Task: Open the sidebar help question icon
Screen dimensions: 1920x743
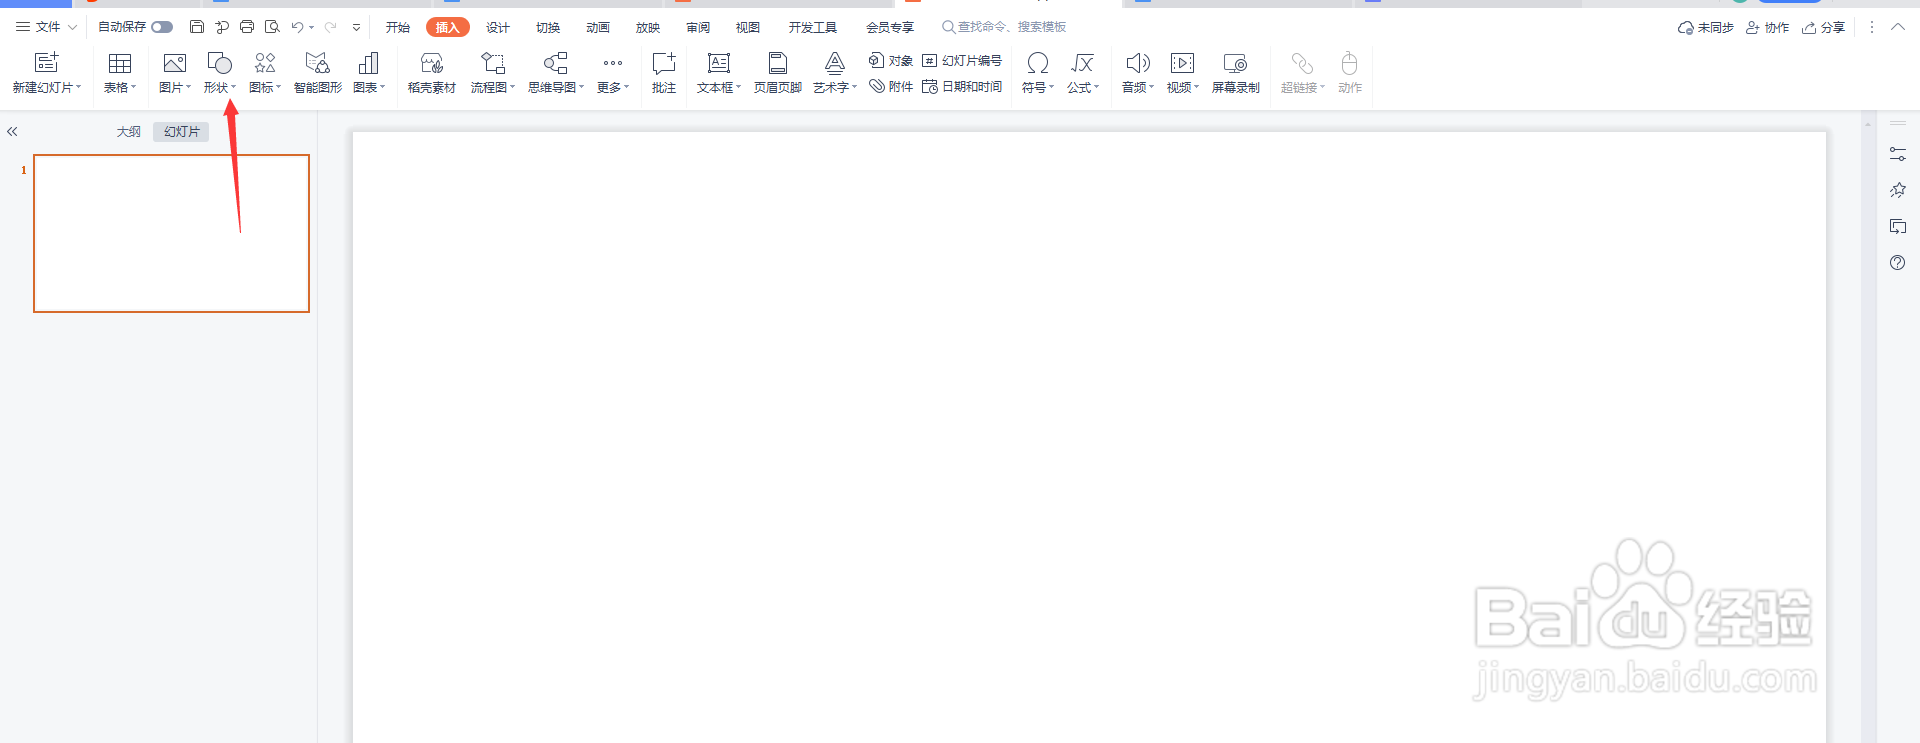Action: coord(1898,263)
